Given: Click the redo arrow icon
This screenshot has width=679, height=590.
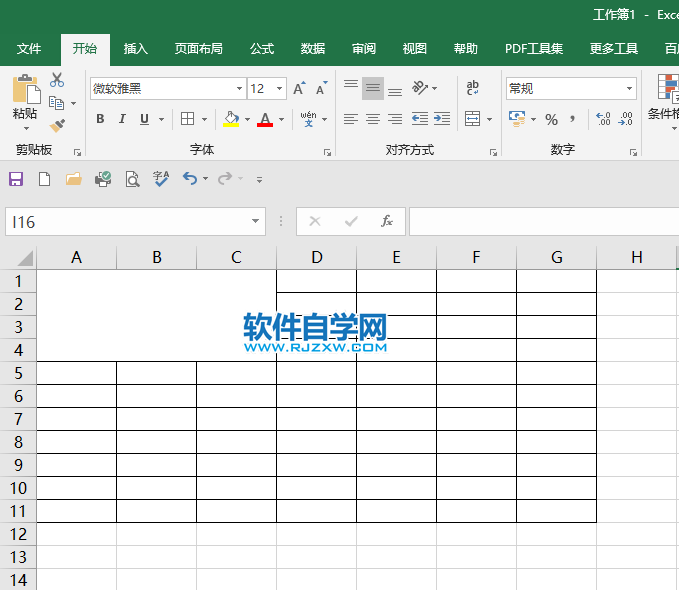Looking at the screenshot, I should click(x=225, y=178).
